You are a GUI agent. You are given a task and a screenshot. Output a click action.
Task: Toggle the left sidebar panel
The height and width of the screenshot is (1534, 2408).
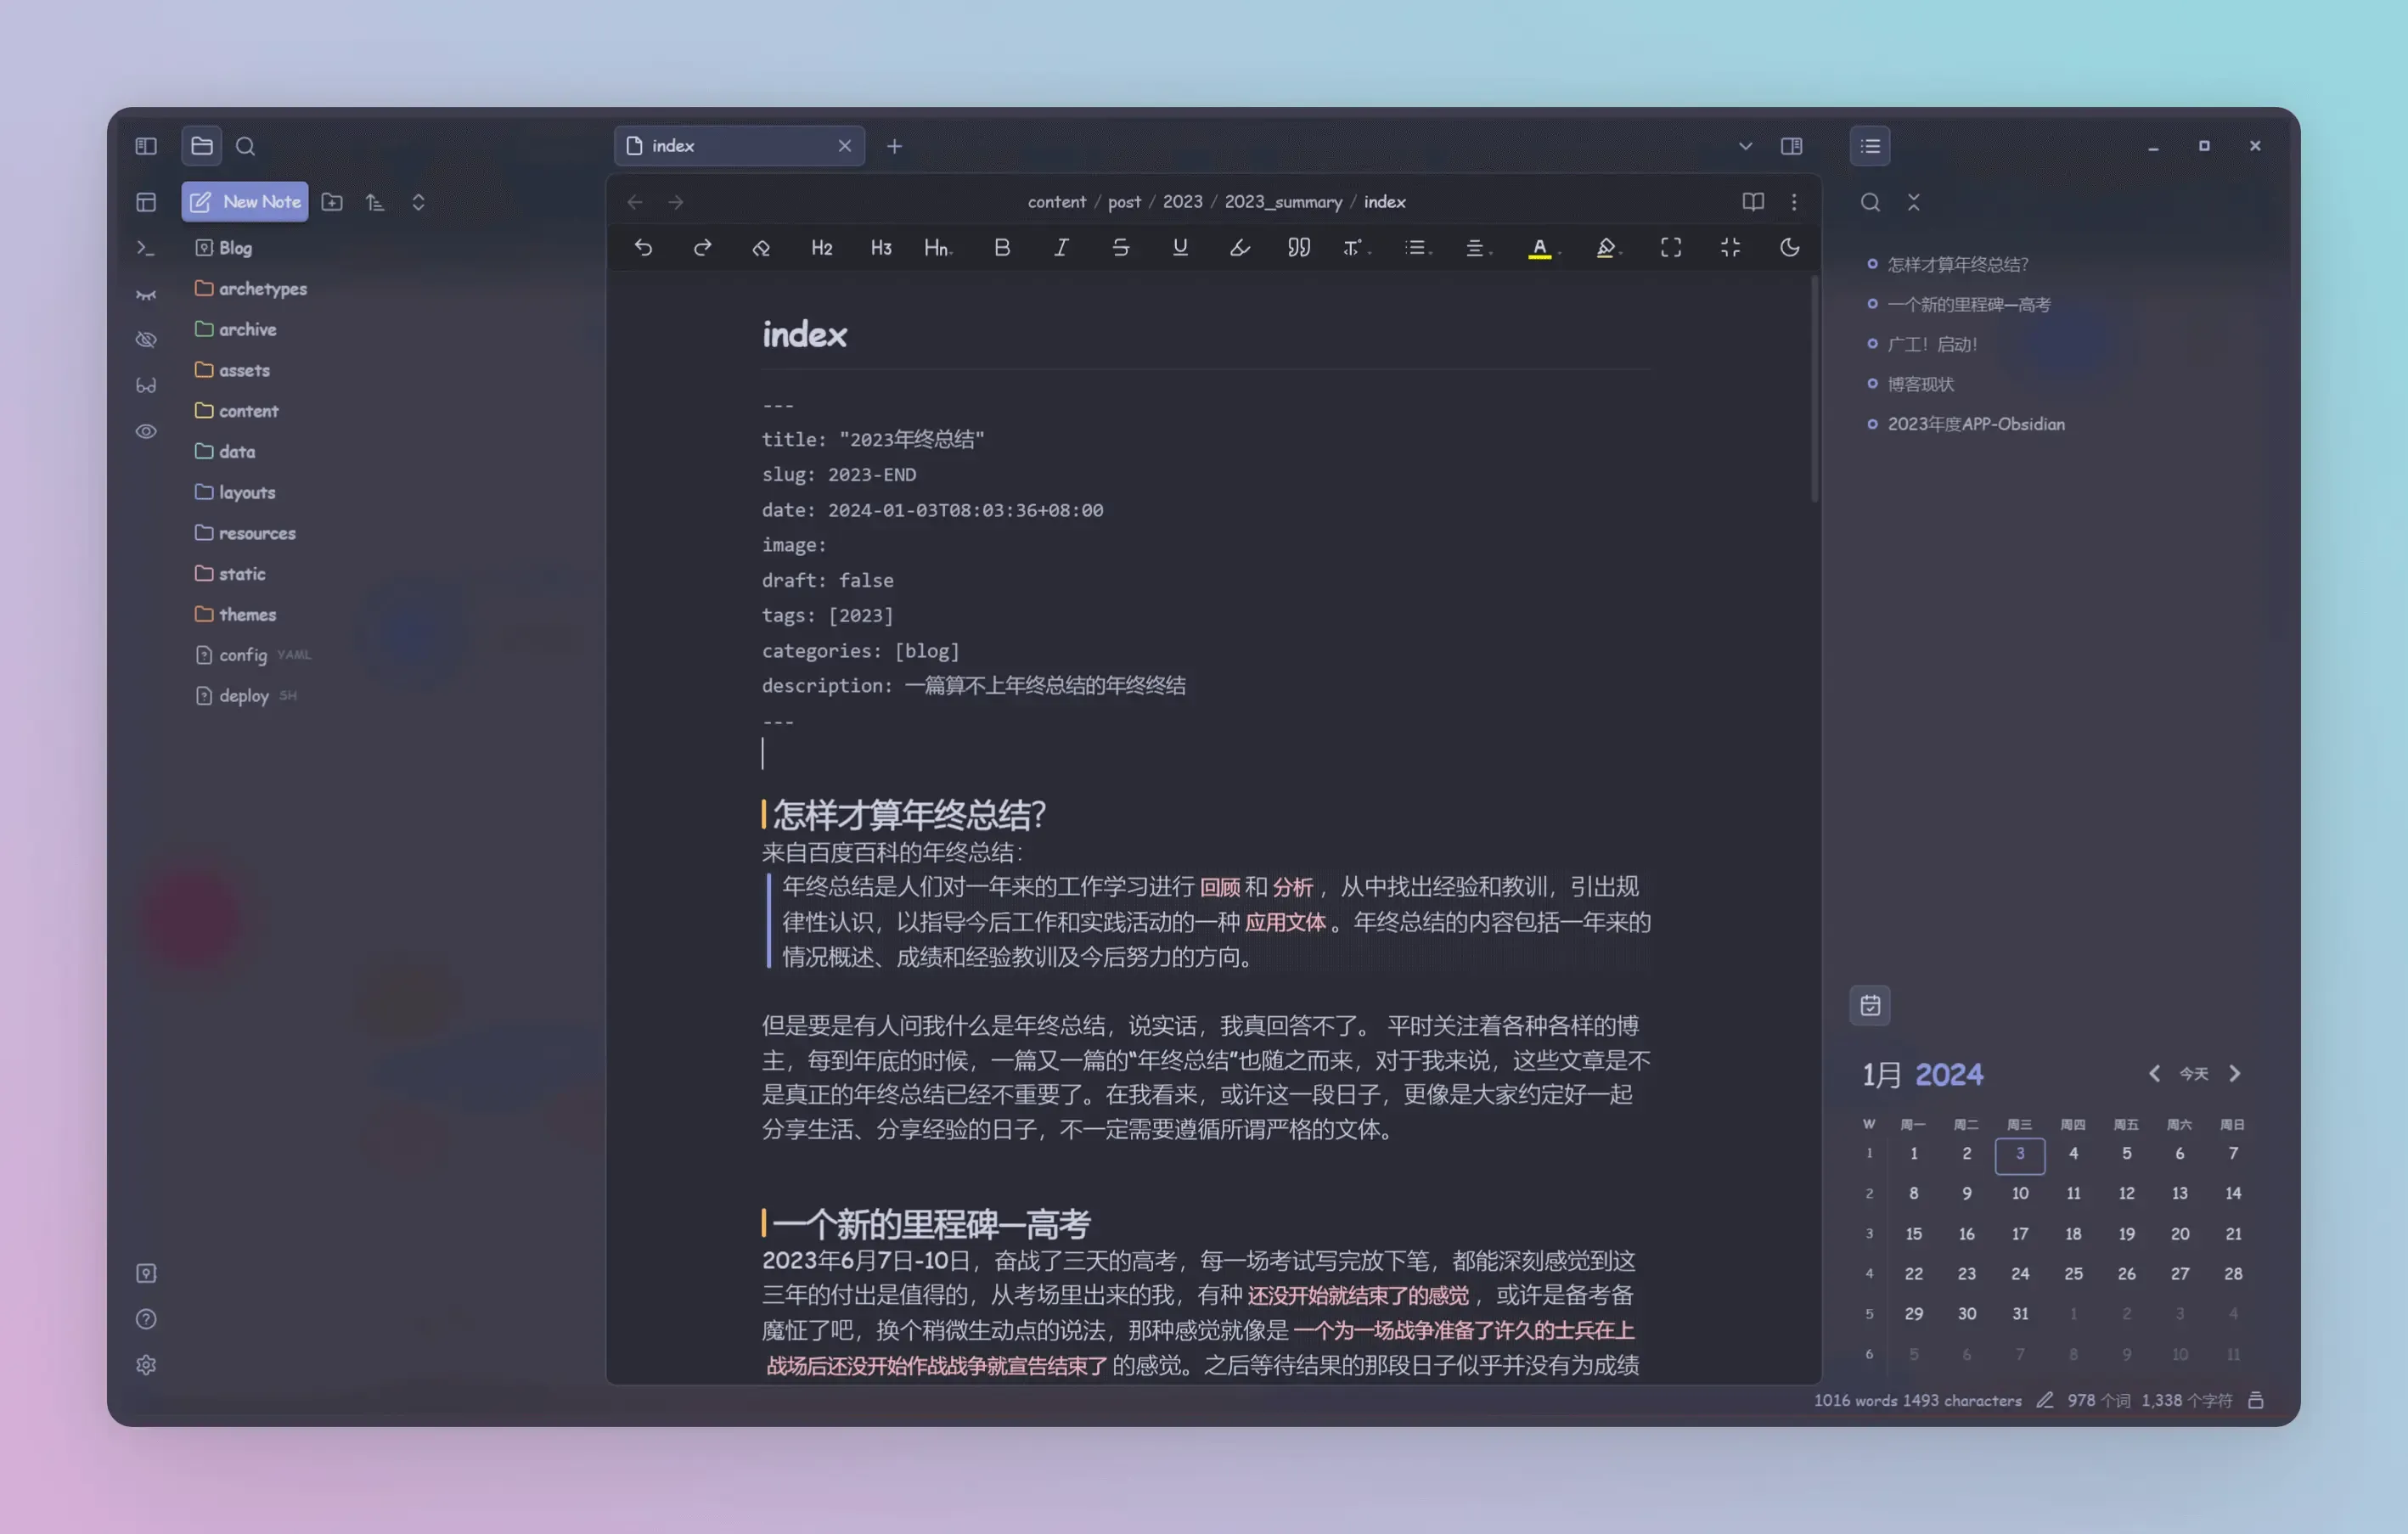[146, 146]
